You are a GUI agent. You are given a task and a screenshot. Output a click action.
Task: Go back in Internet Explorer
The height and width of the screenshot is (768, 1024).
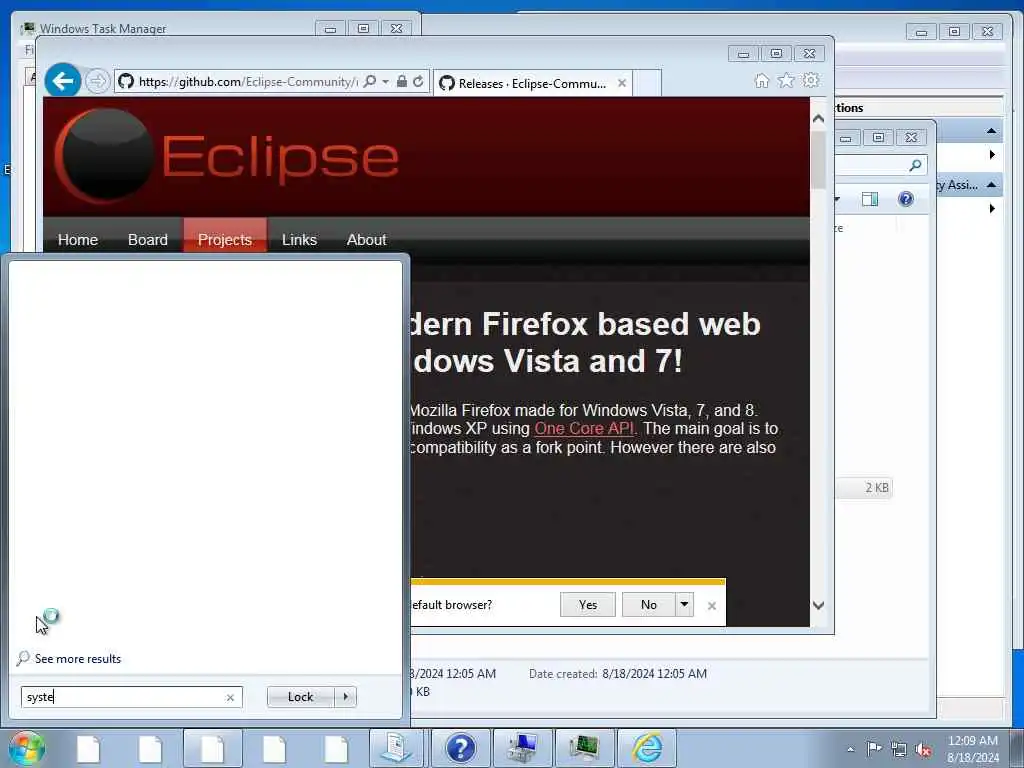pos(63,81)
